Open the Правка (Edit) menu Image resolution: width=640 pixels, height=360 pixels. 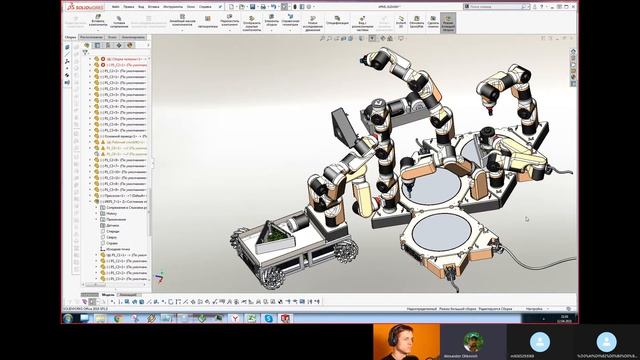point(129,7)
